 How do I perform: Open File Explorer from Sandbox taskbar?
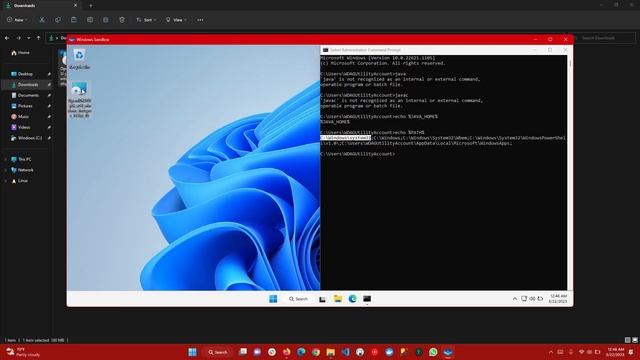click(338, 299)
